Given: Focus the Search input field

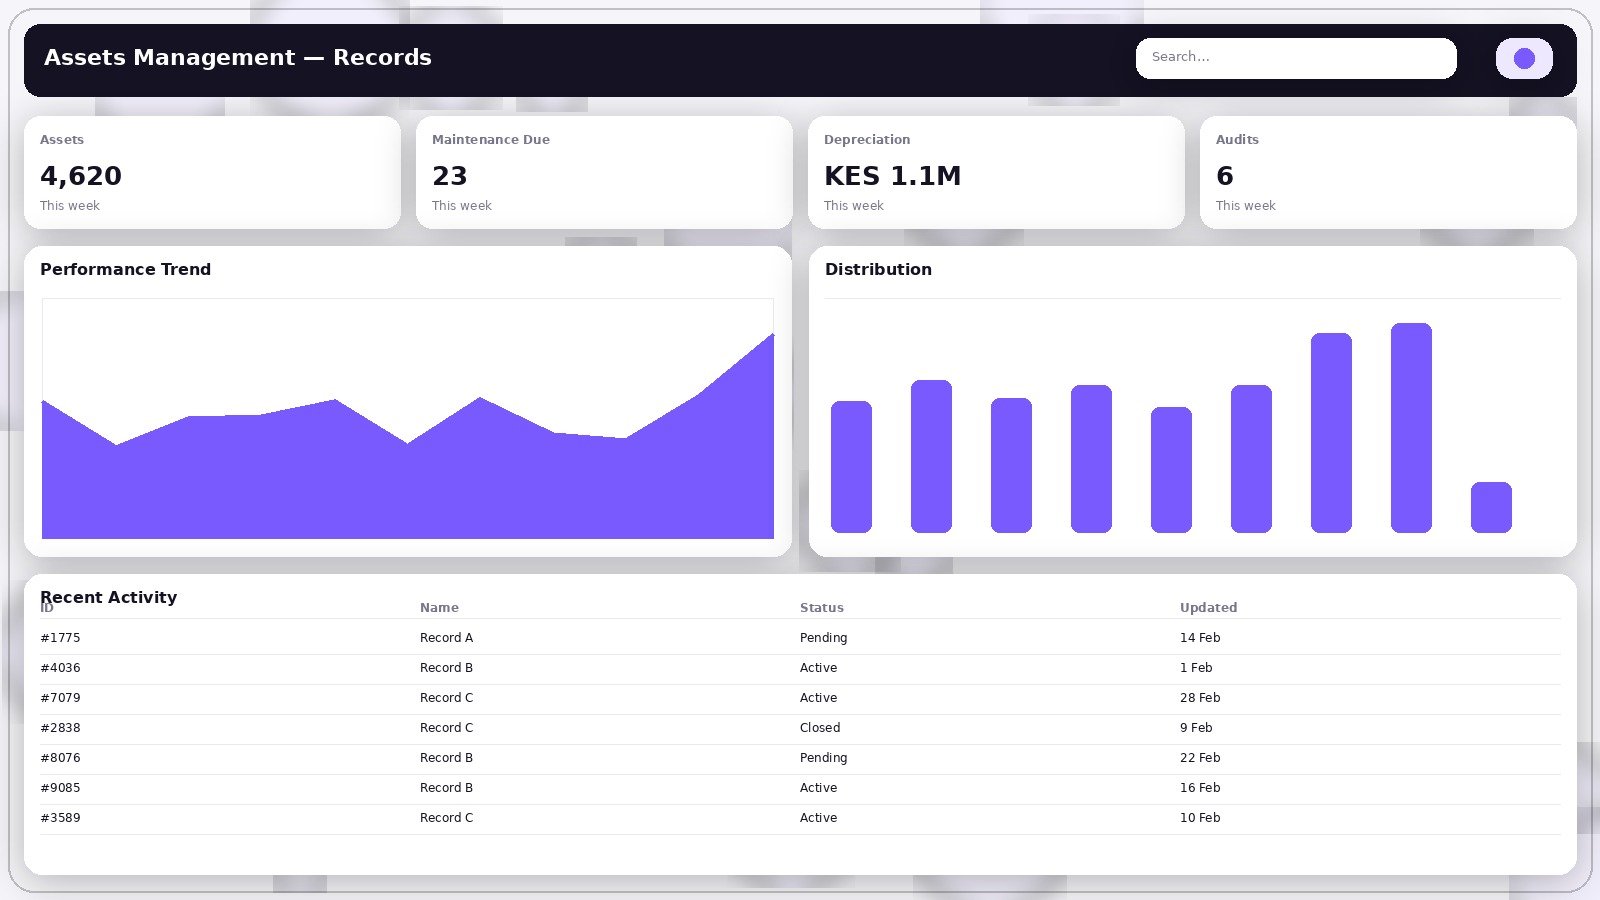Looking at the screenshot, I should coord(1295,58).
